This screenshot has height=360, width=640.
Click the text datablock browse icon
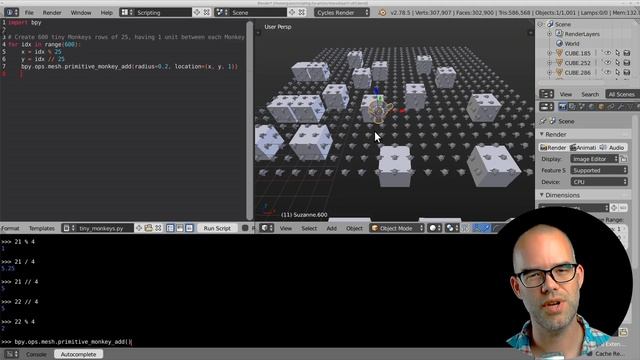click(68, 228)
